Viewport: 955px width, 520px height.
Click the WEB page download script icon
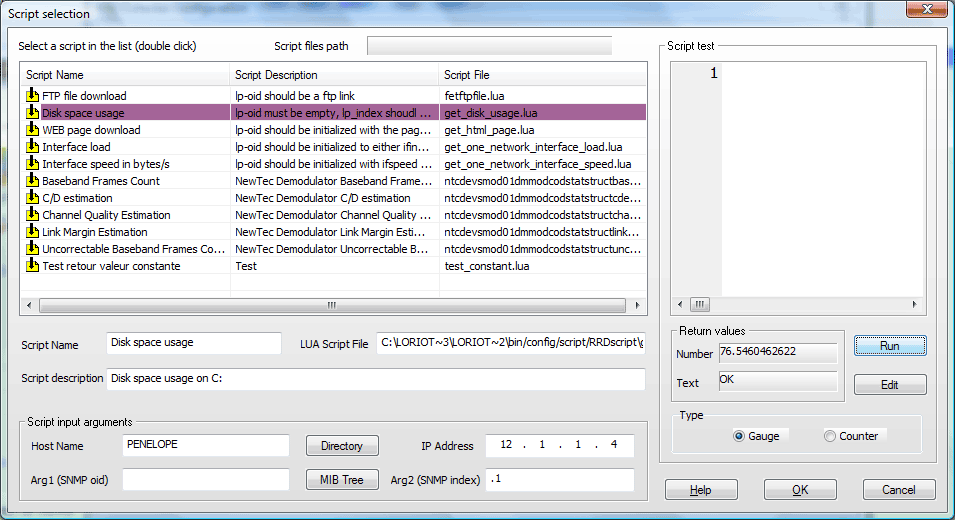click(32, 129)
